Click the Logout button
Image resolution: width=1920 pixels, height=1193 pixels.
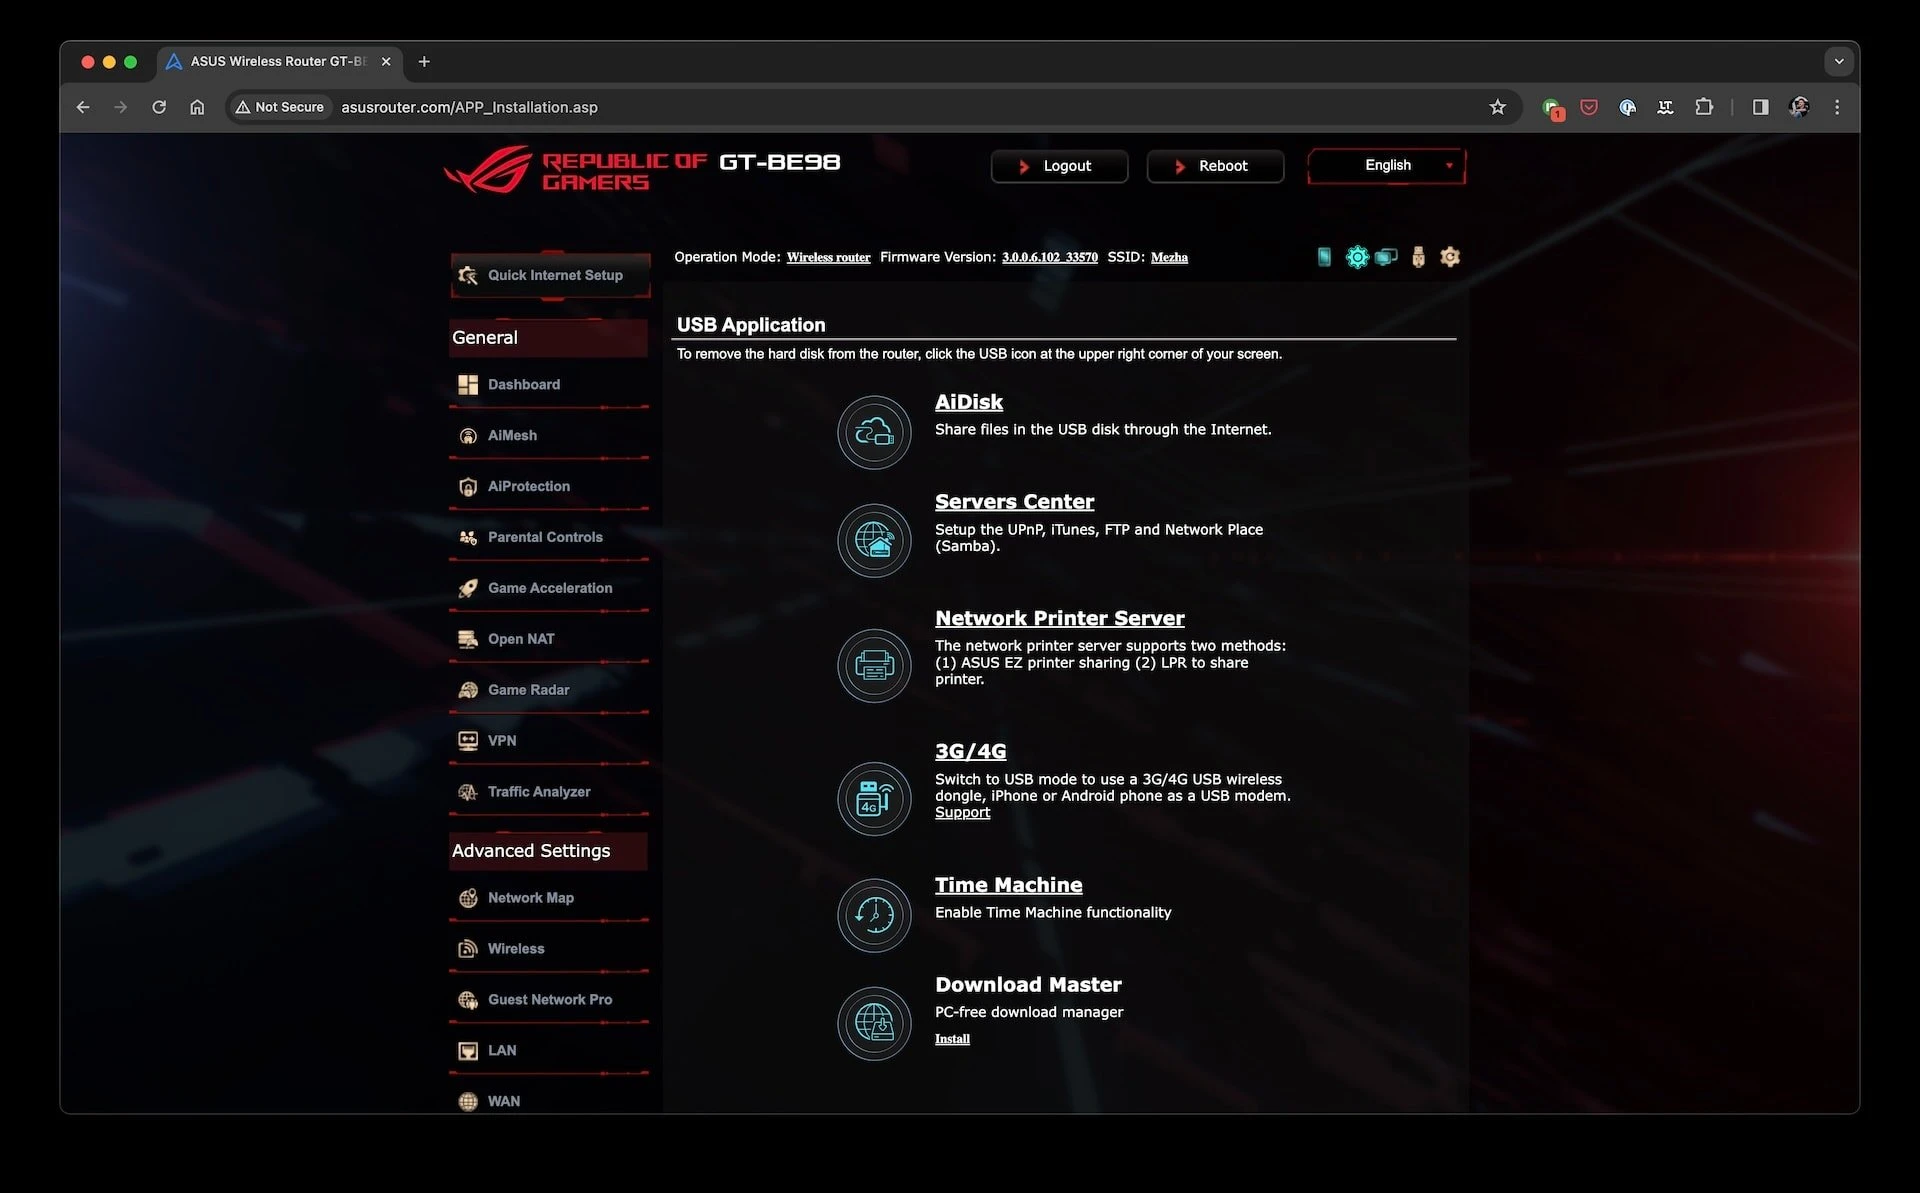1059,166
